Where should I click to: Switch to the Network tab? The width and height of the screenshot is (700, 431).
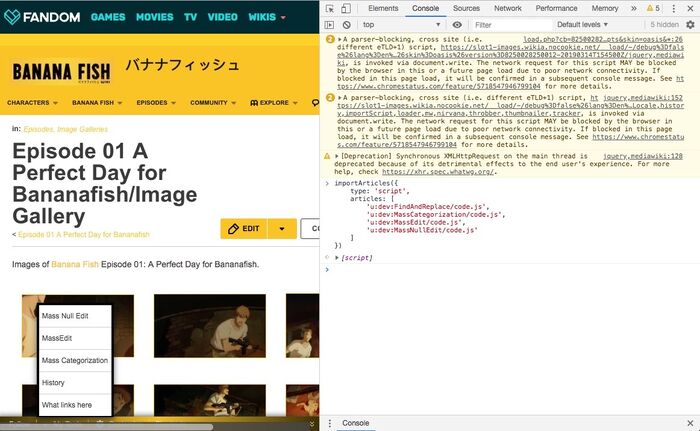tap(508, 8)
